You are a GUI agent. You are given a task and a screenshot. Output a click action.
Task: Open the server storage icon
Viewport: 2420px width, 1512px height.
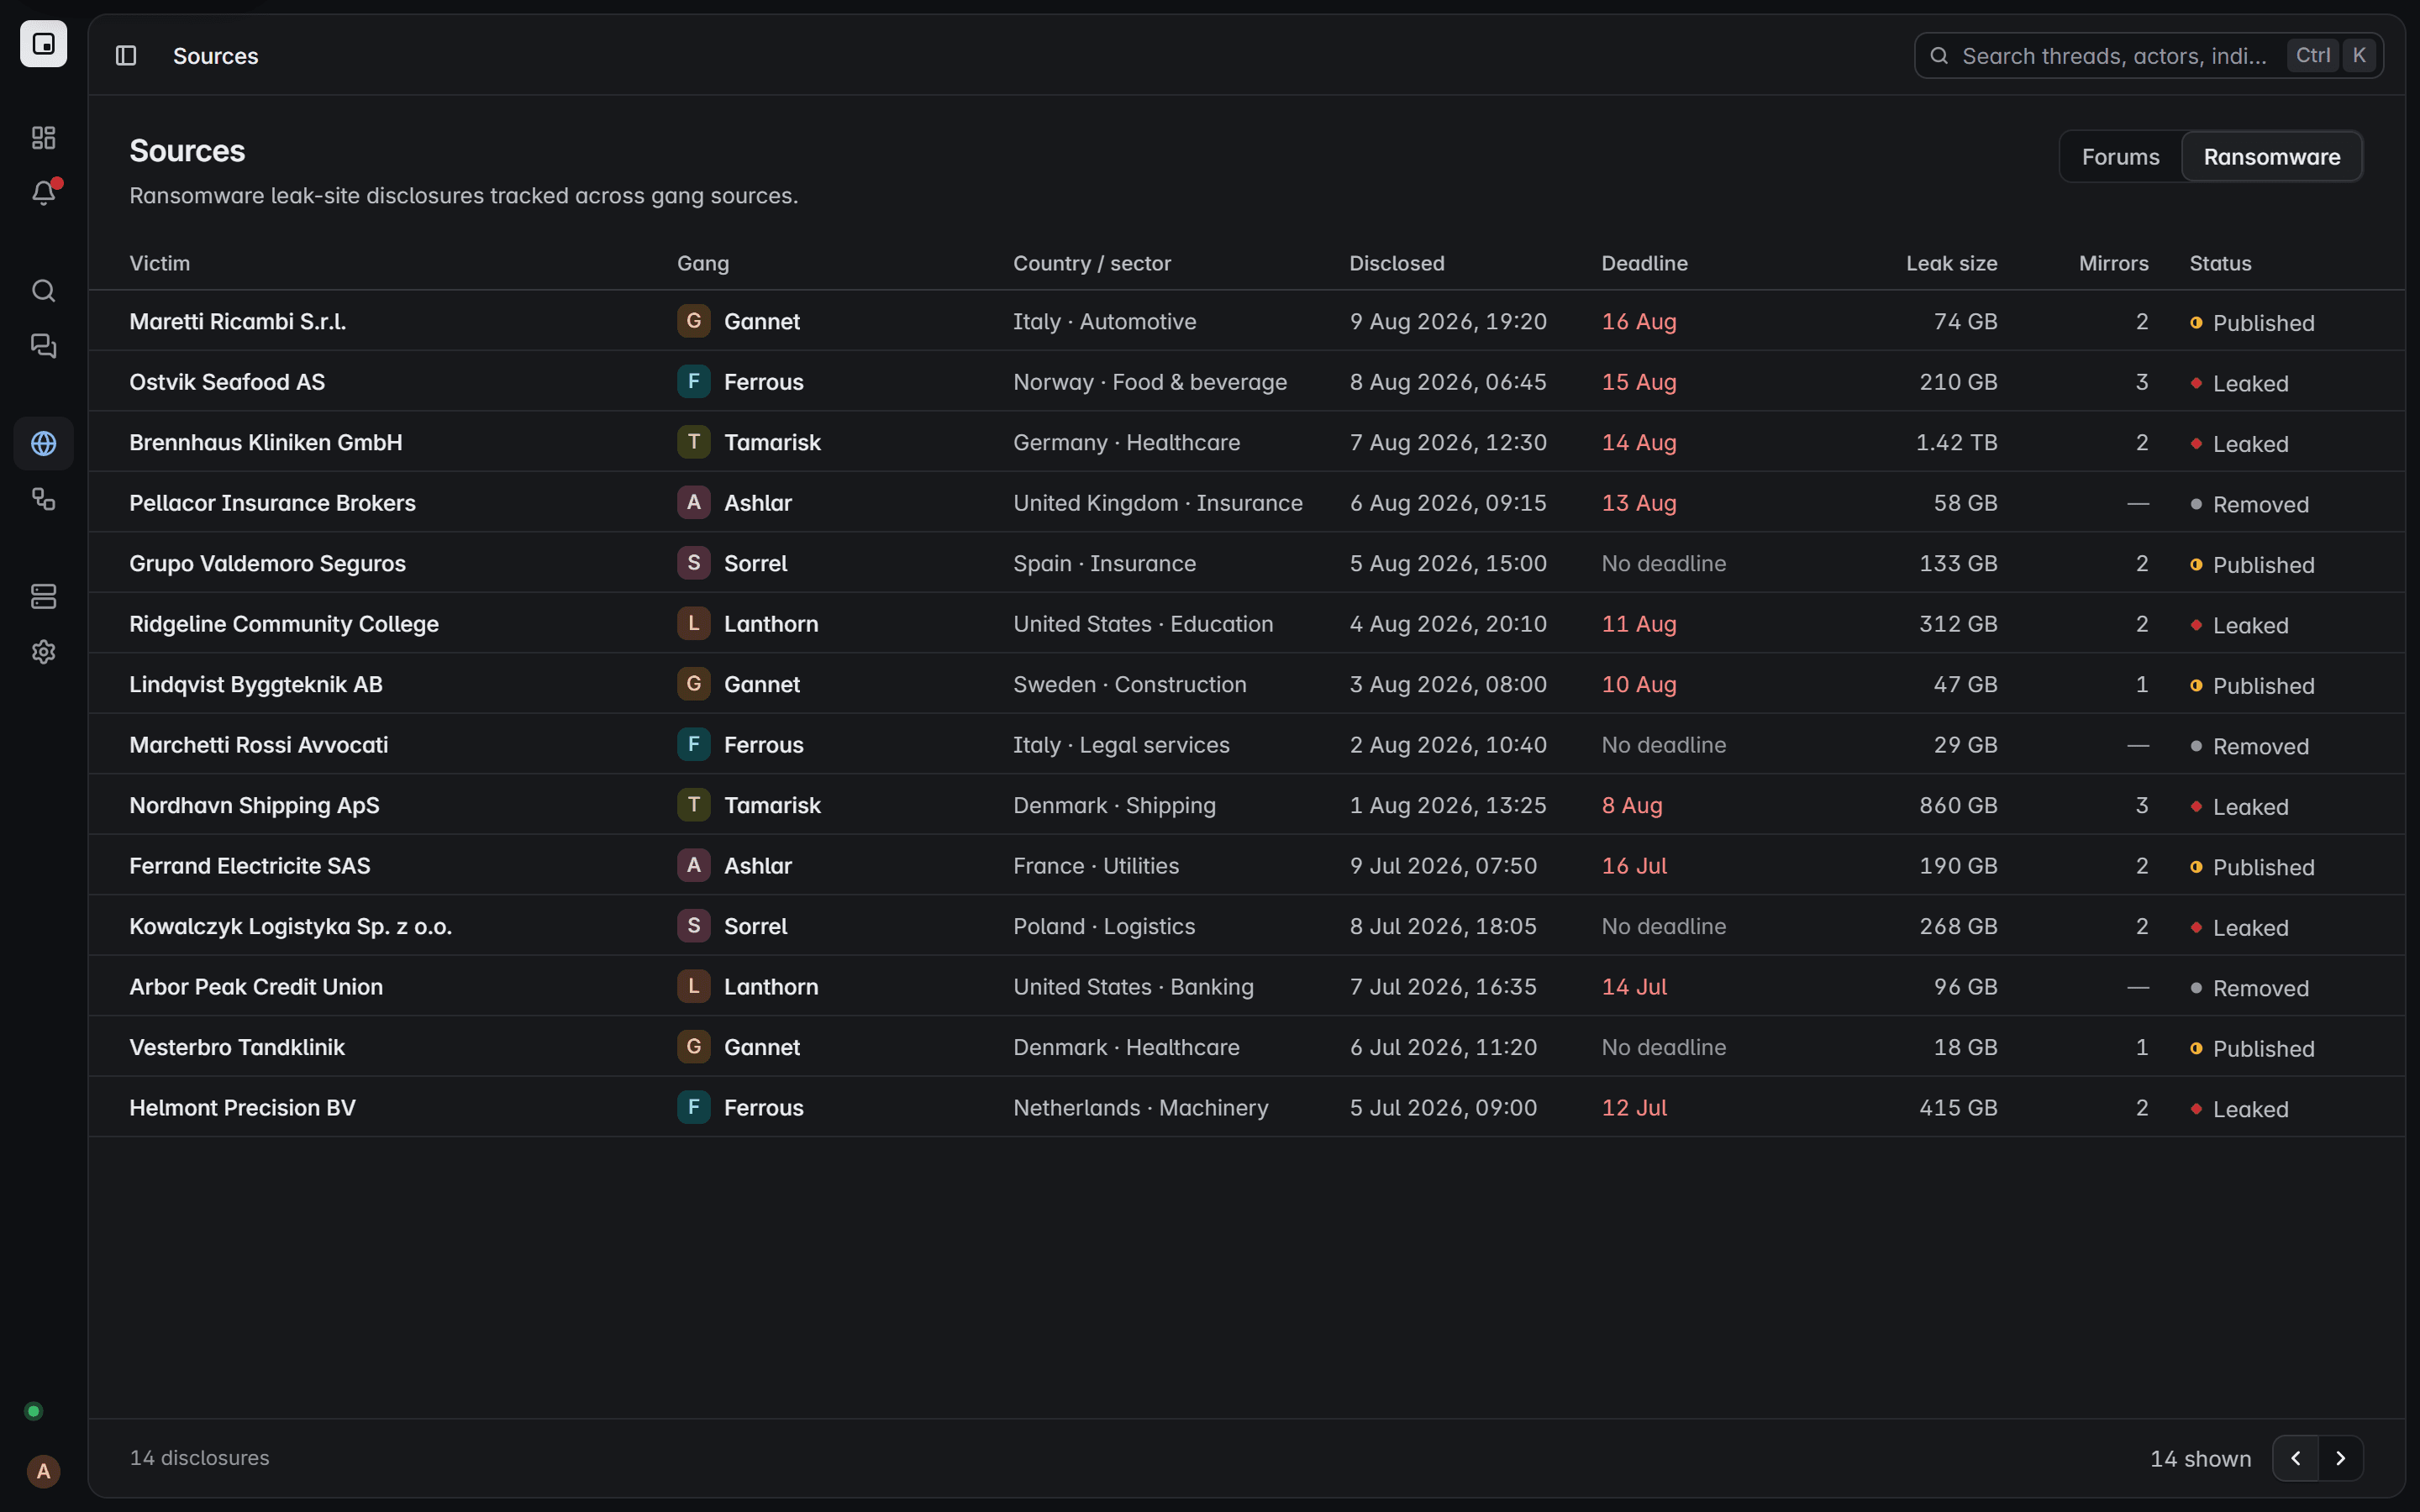coord(43,596)
